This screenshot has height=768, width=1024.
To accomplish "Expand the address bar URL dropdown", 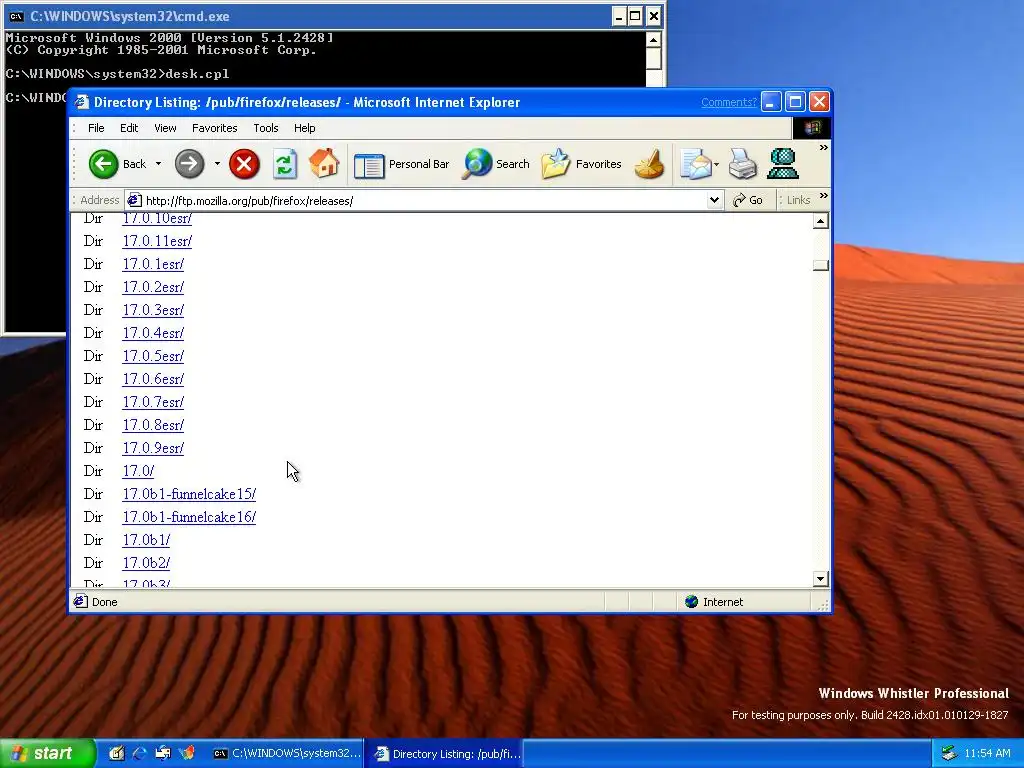I will tap(714, 200).
